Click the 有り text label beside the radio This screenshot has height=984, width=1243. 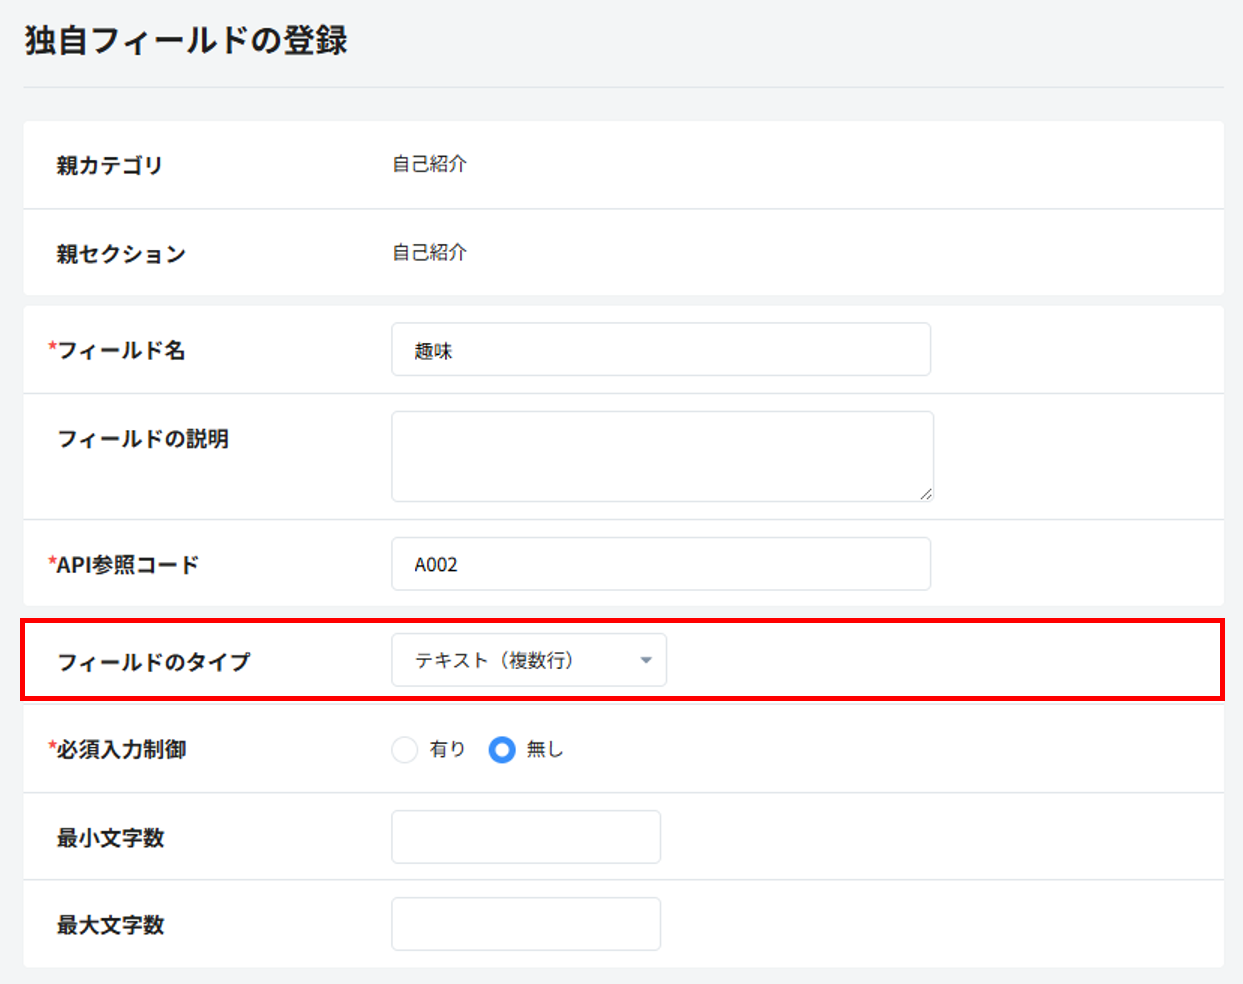pos(447,749)
